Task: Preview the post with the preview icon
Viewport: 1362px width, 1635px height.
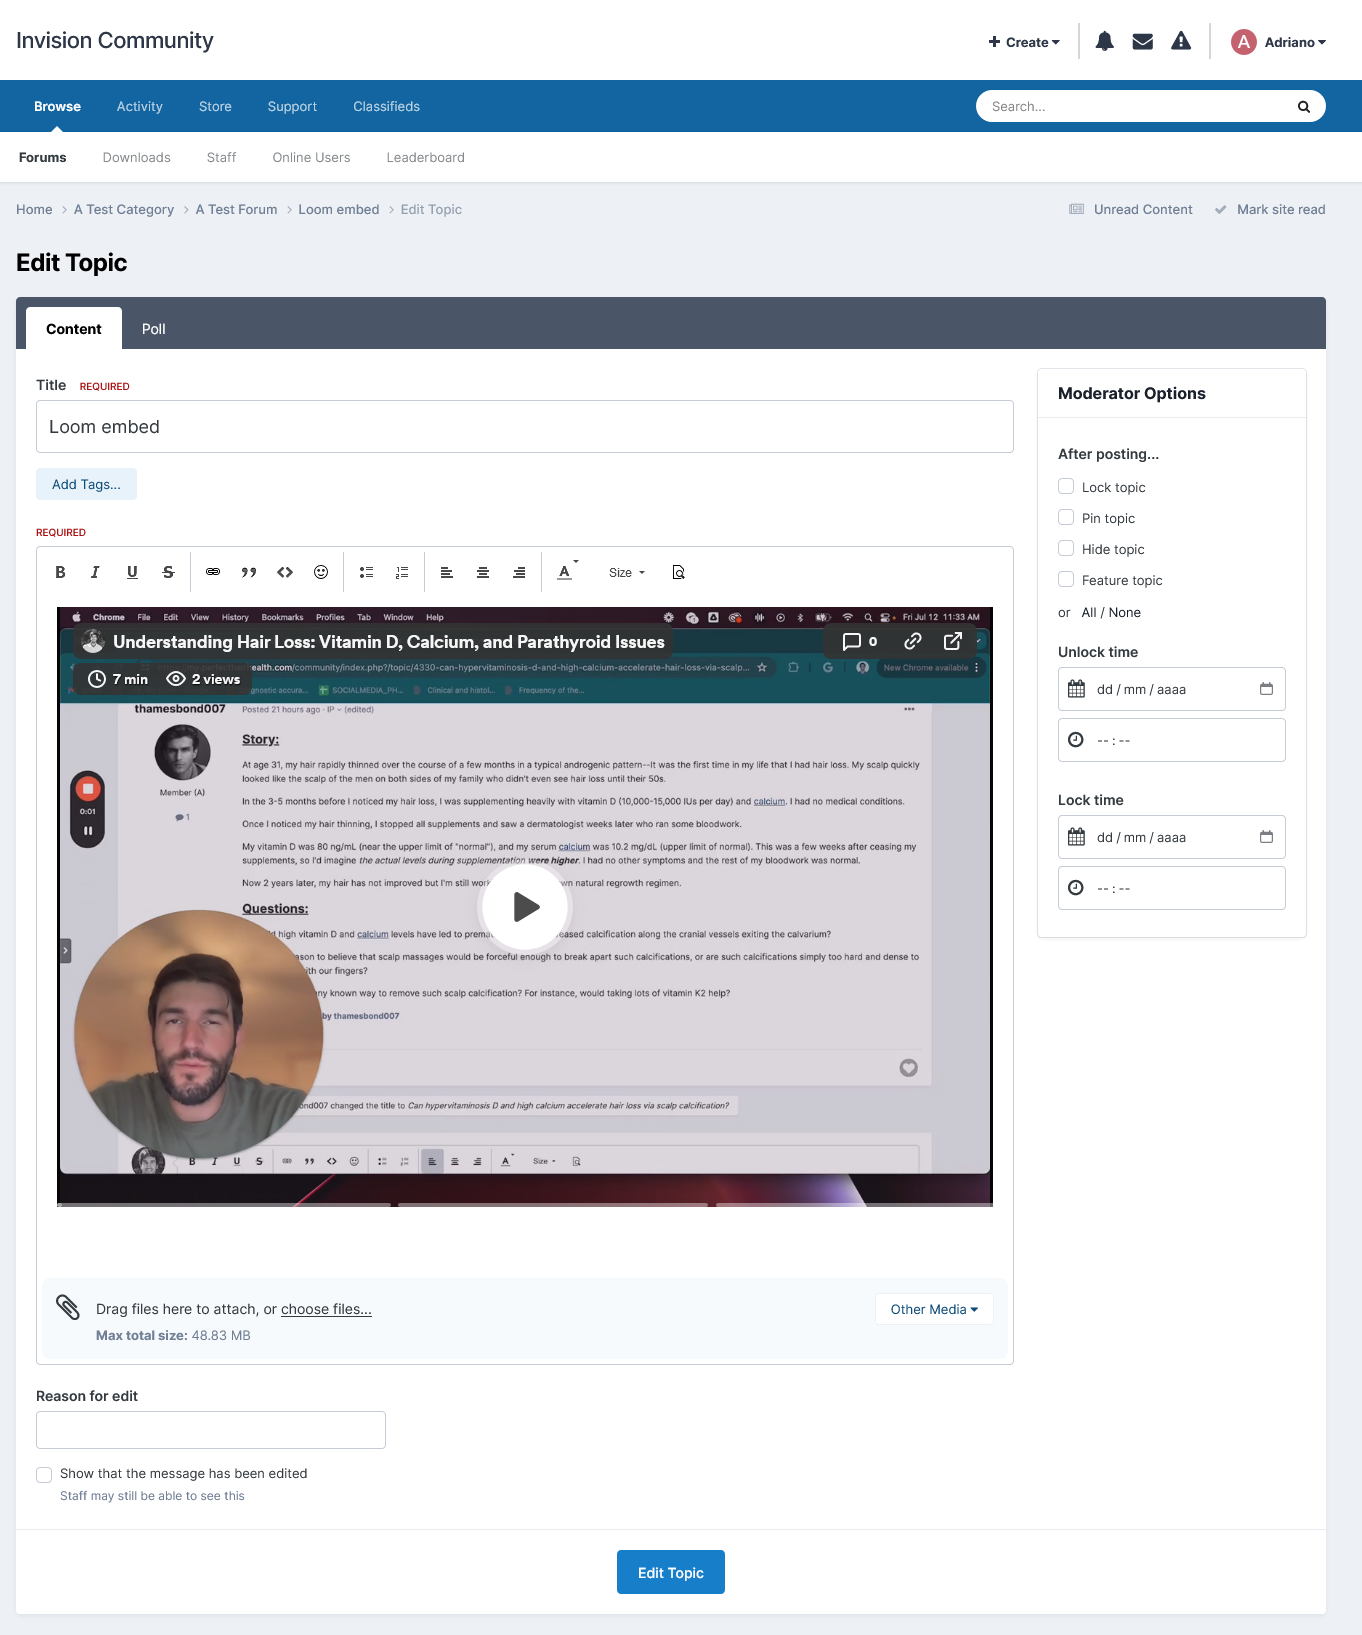Action: [678, 572]
